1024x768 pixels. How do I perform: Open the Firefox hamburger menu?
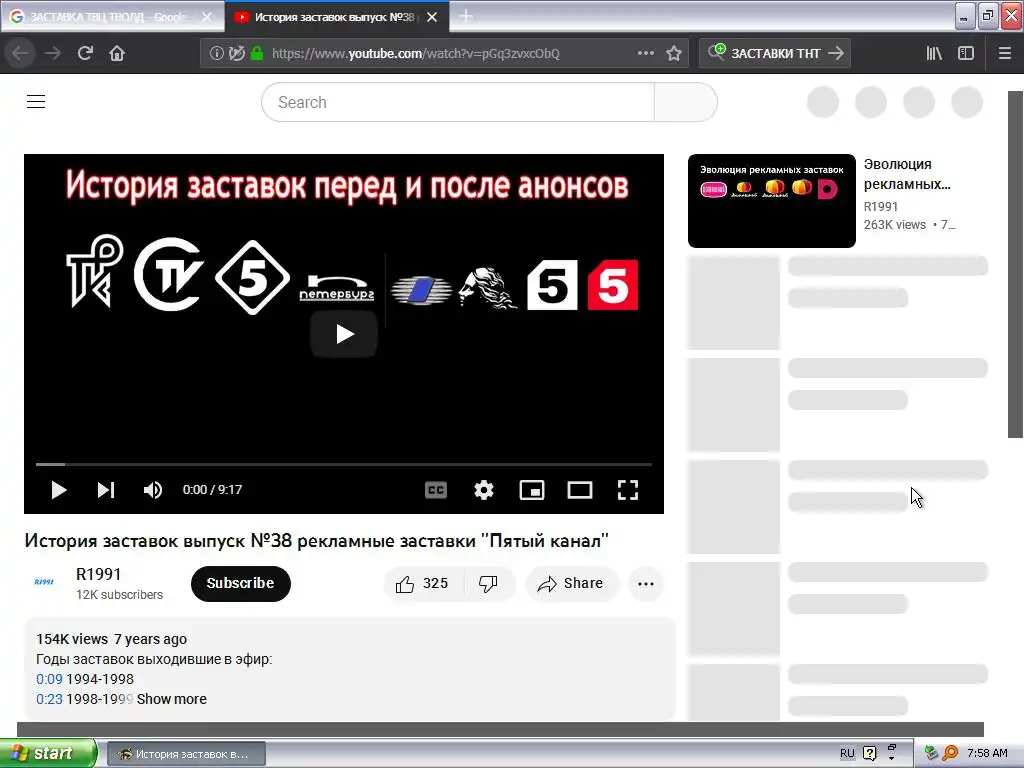tap(1005, 54)
